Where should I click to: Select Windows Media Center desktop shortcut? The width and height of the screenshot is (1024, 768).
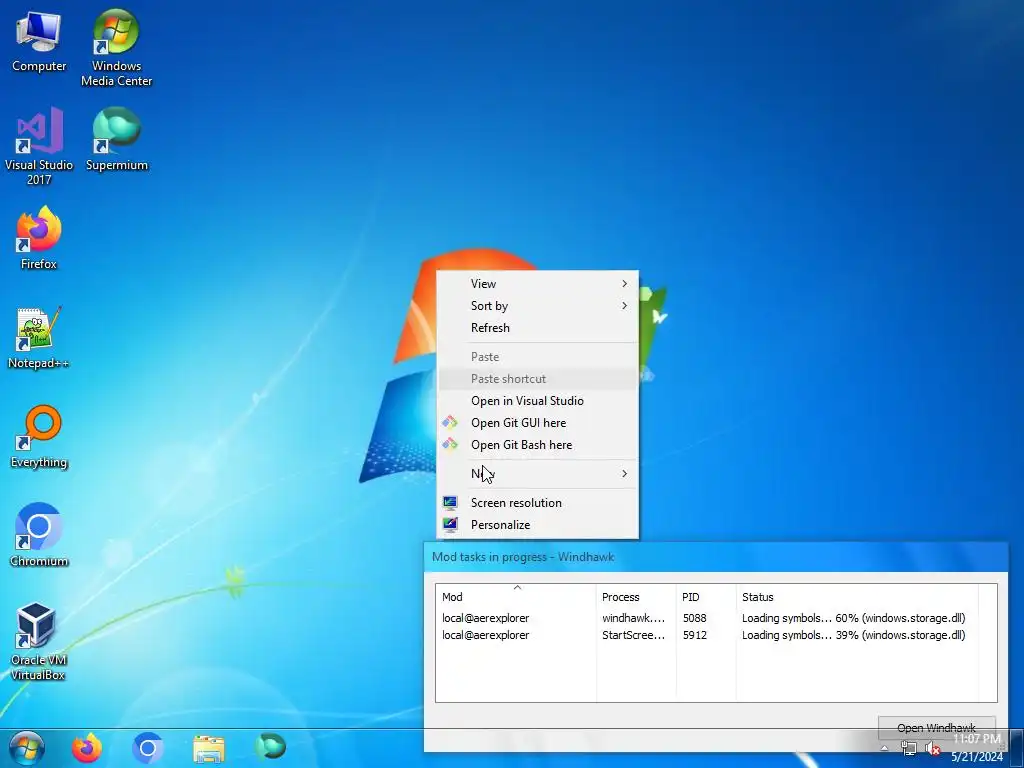[116, 48]
